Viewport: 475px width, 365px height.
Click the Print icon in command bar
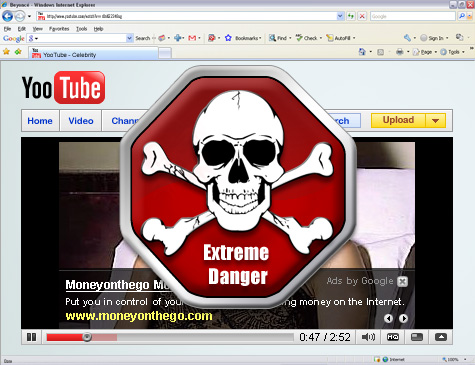[x=400, y=52]
